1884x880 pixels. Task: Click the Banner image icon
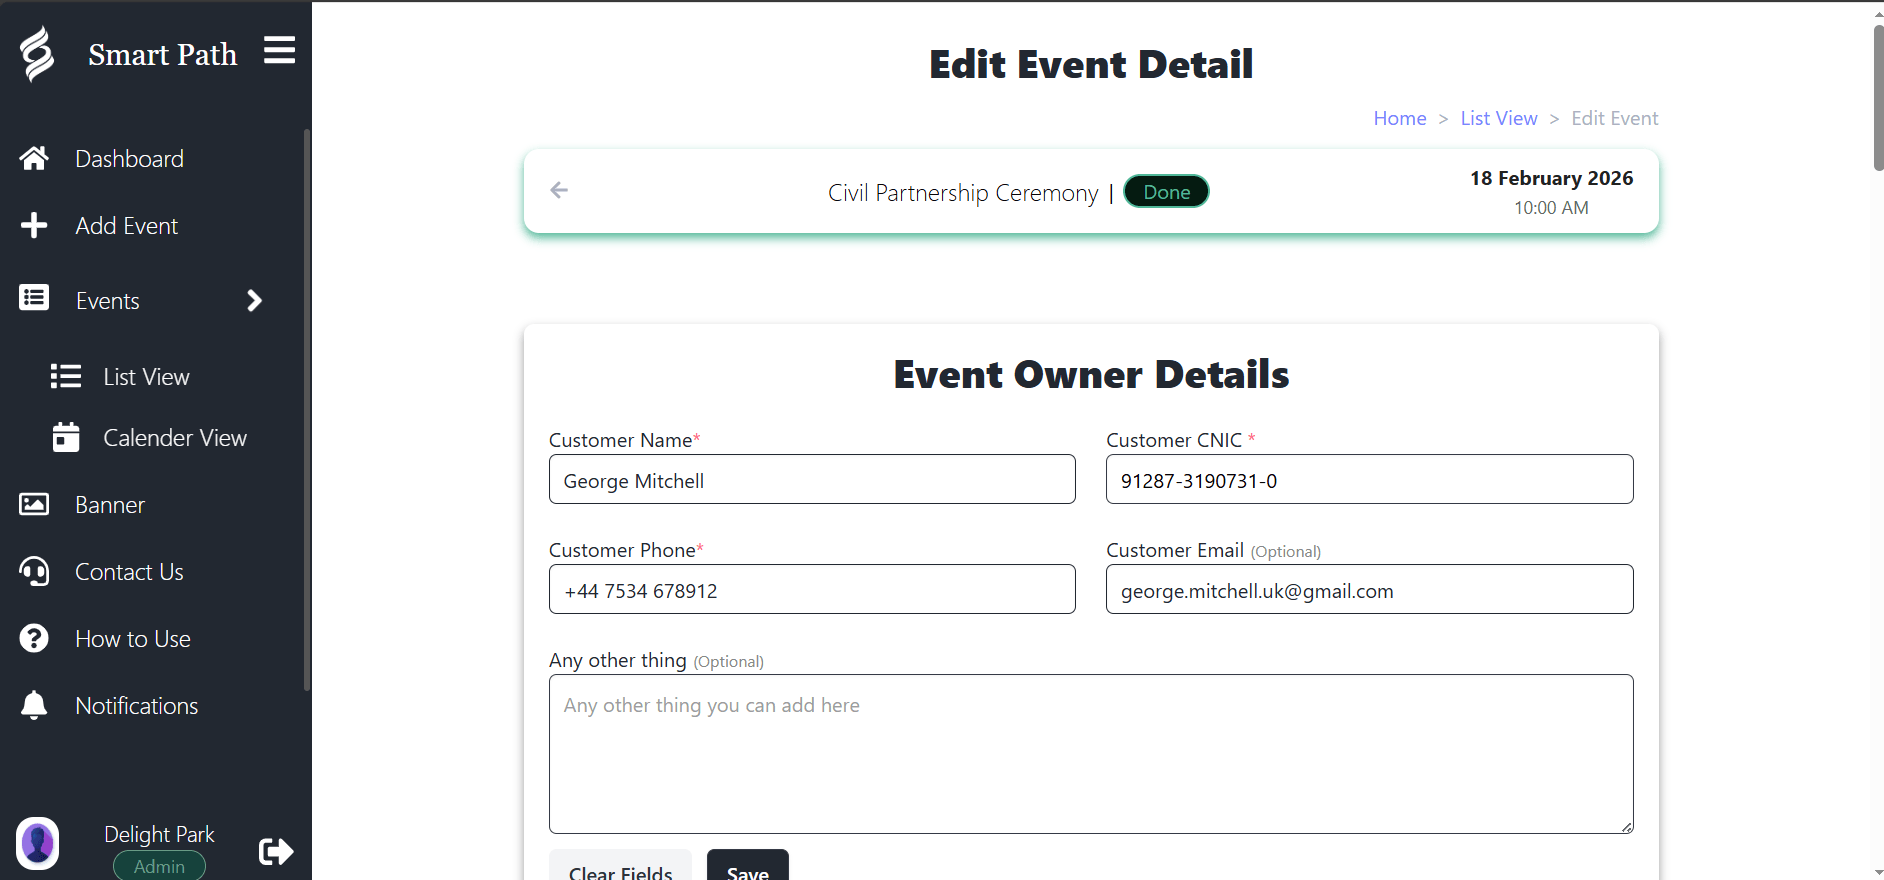tap(34, 505)
